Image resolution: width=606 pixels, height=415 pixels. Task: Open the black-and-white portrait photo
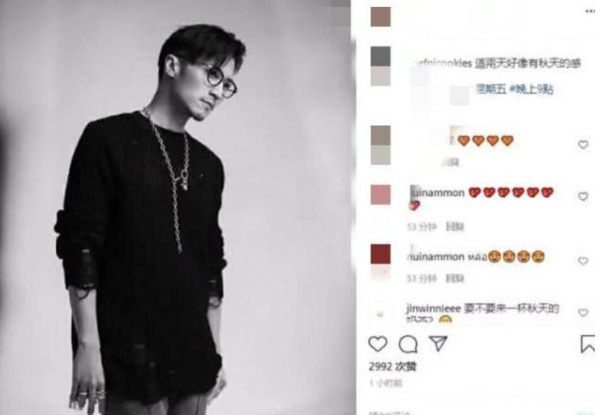pos(176,208)
